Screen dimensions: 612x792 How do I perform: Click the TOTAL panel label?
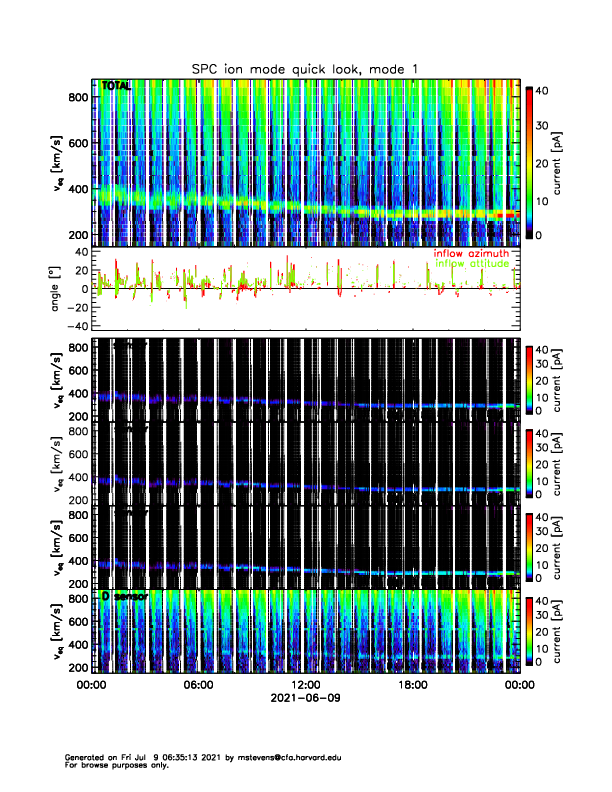tap(116, 87)
